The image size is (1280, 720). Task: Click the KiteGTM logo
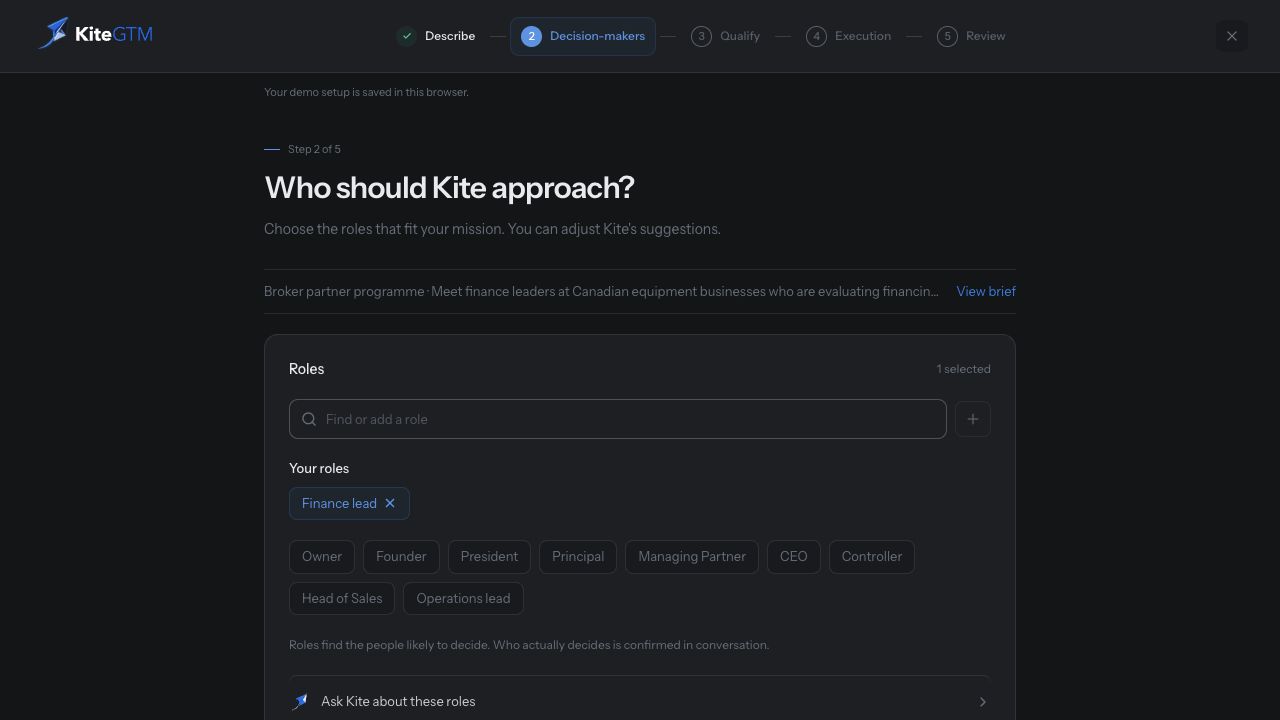tap(95, 34)
